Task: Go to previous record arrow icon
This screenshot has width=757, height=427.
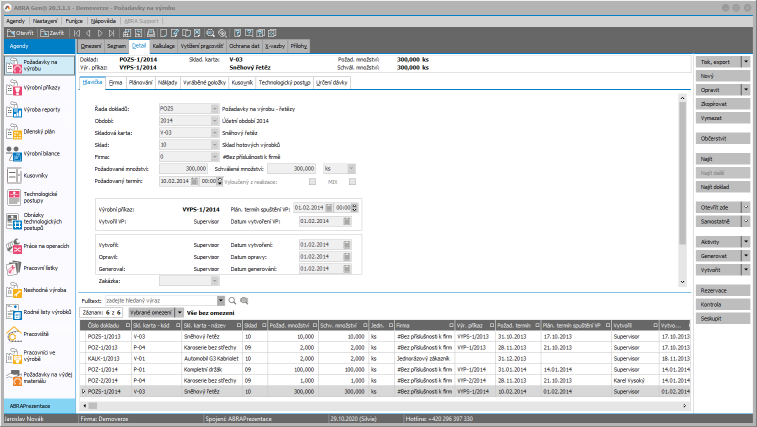Action: pos(88,33)
